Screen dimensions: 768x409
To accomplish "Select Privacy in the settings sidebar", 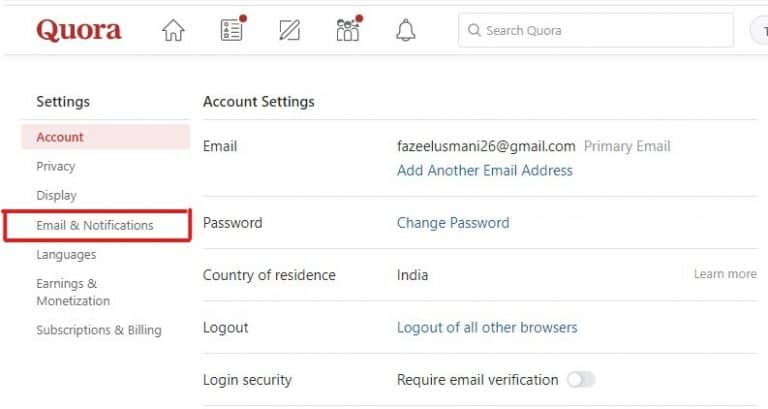I will 56,166.
